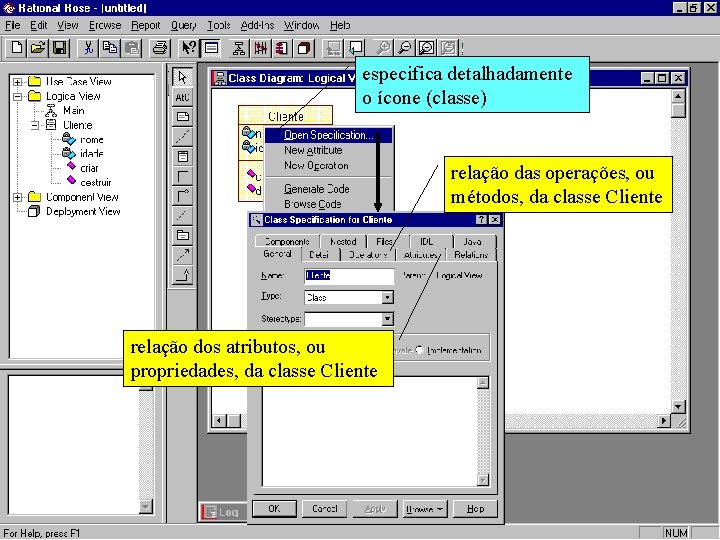Activate the context-sensitive Help pointer icon
This screenshot has height=540, width=720.
(188, 48)
